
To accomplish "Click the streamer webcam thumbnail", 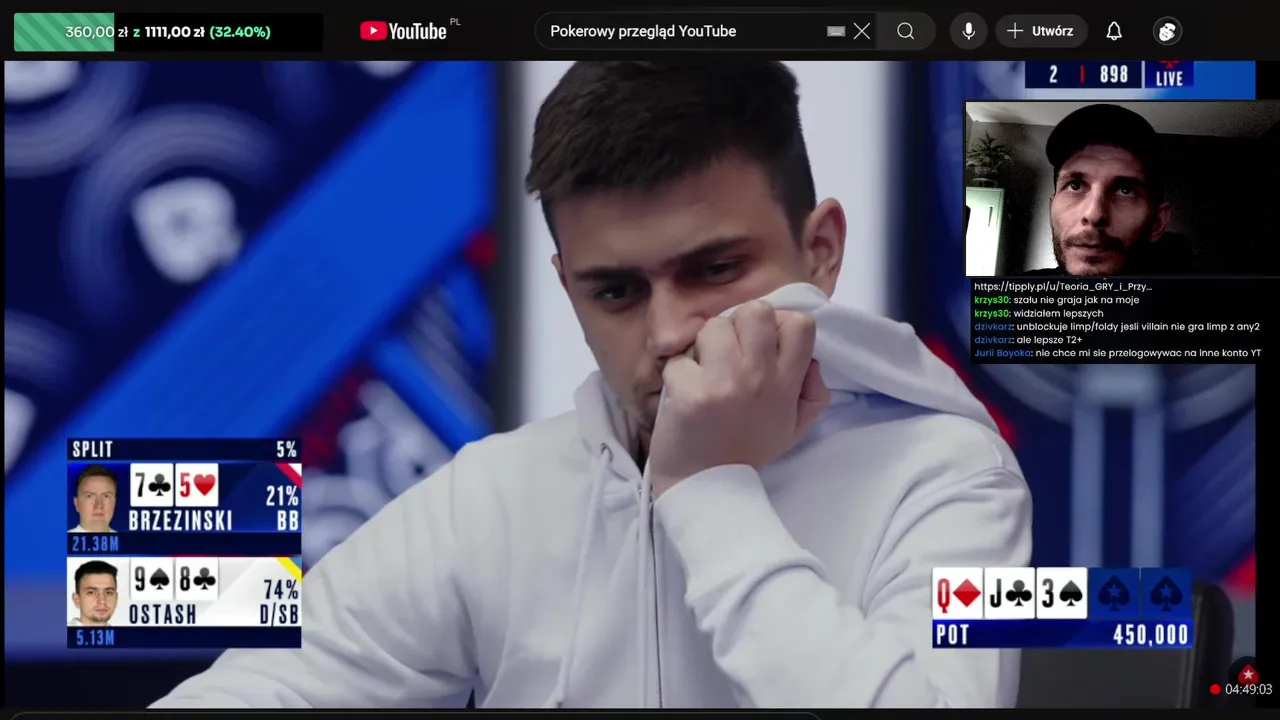I will point(1121,189).
